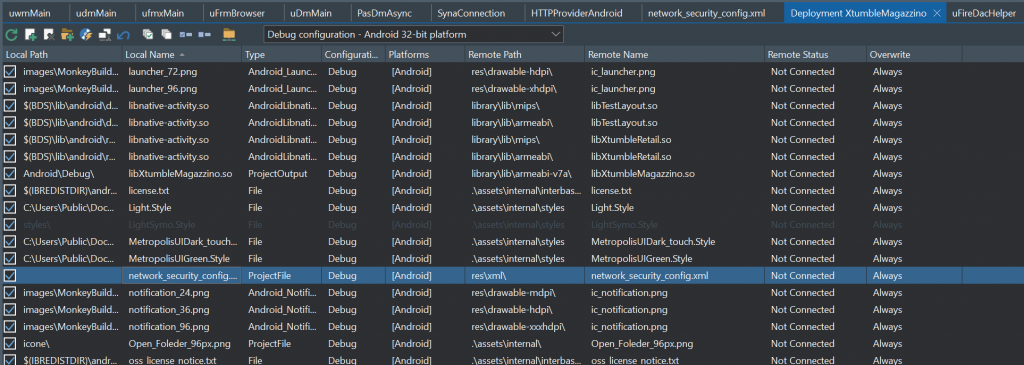Toggle checkbox for MetropolisUIGreen.Style row

tap(10, 259)
